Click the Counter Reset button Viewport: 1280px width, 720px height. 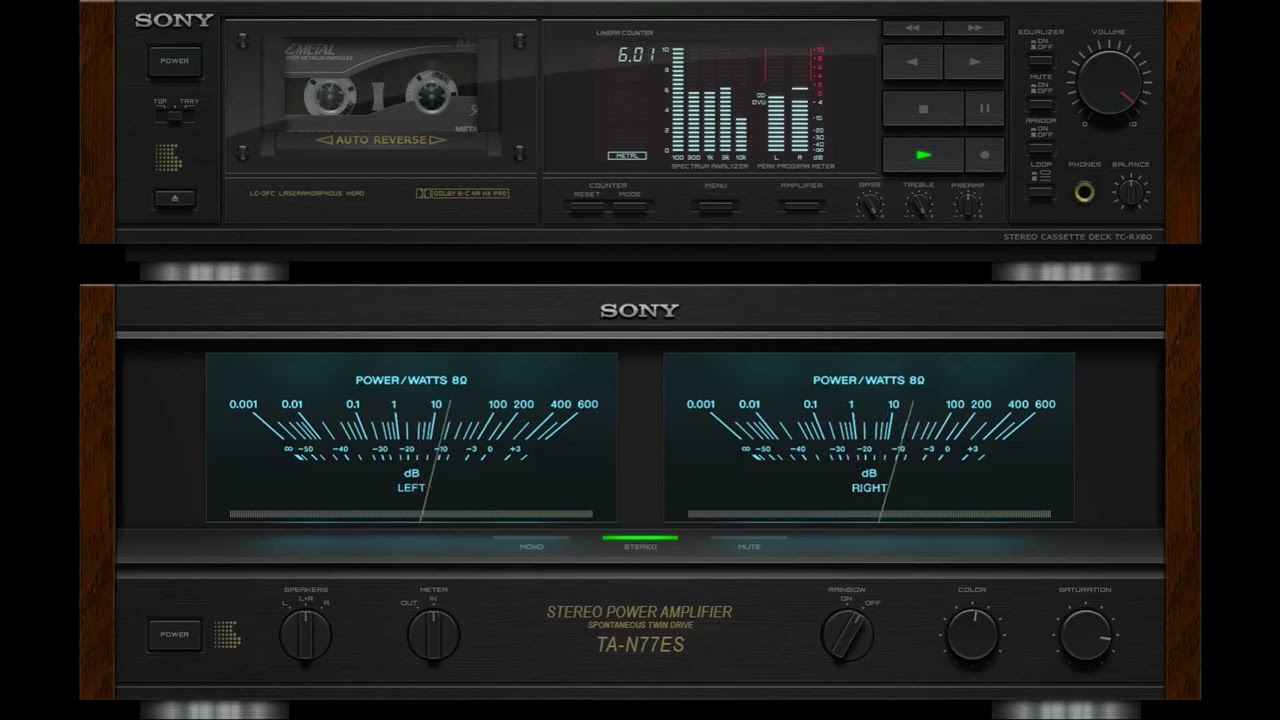[x=587, y=207]
